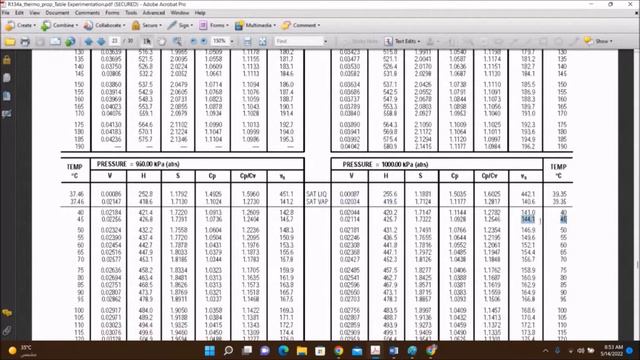
Task: Open the Tools menu
Action: click(131, 13)
